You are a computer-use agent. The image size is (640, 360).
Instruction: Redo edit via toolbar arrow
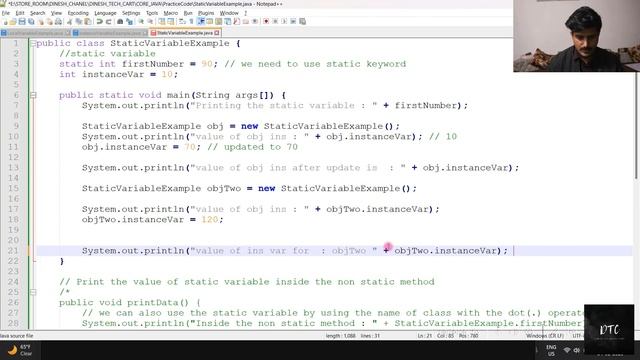(109, 21)
